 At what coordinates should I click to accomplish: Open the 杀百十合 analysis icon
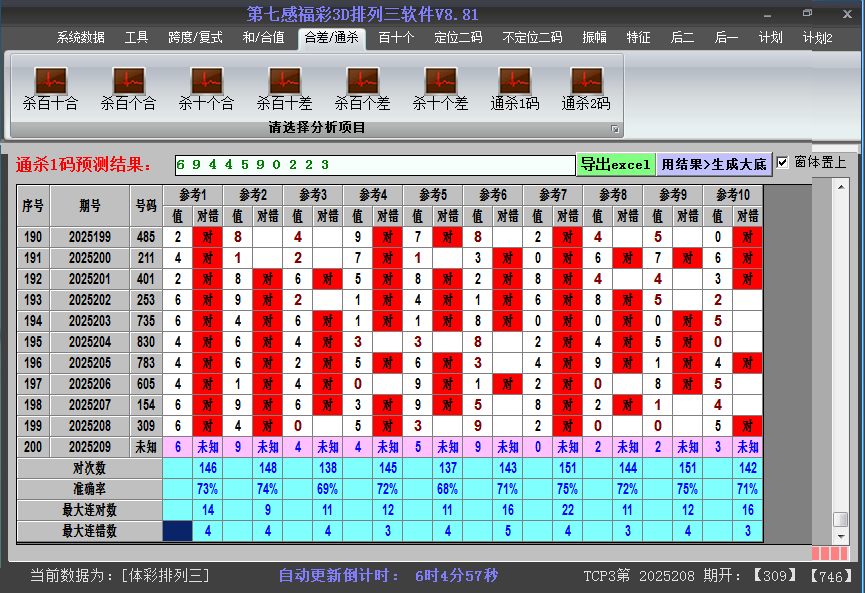tap(51, 88)
